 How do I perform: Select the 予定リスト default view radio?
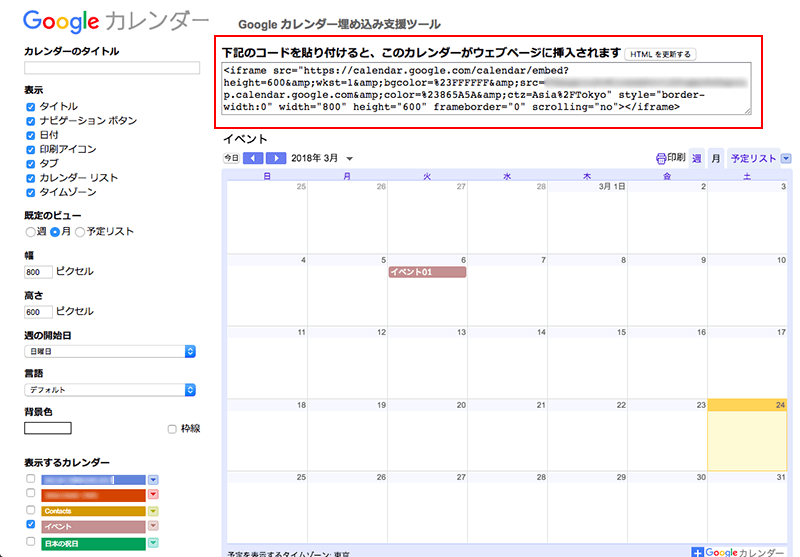click(x=80, y=232)
